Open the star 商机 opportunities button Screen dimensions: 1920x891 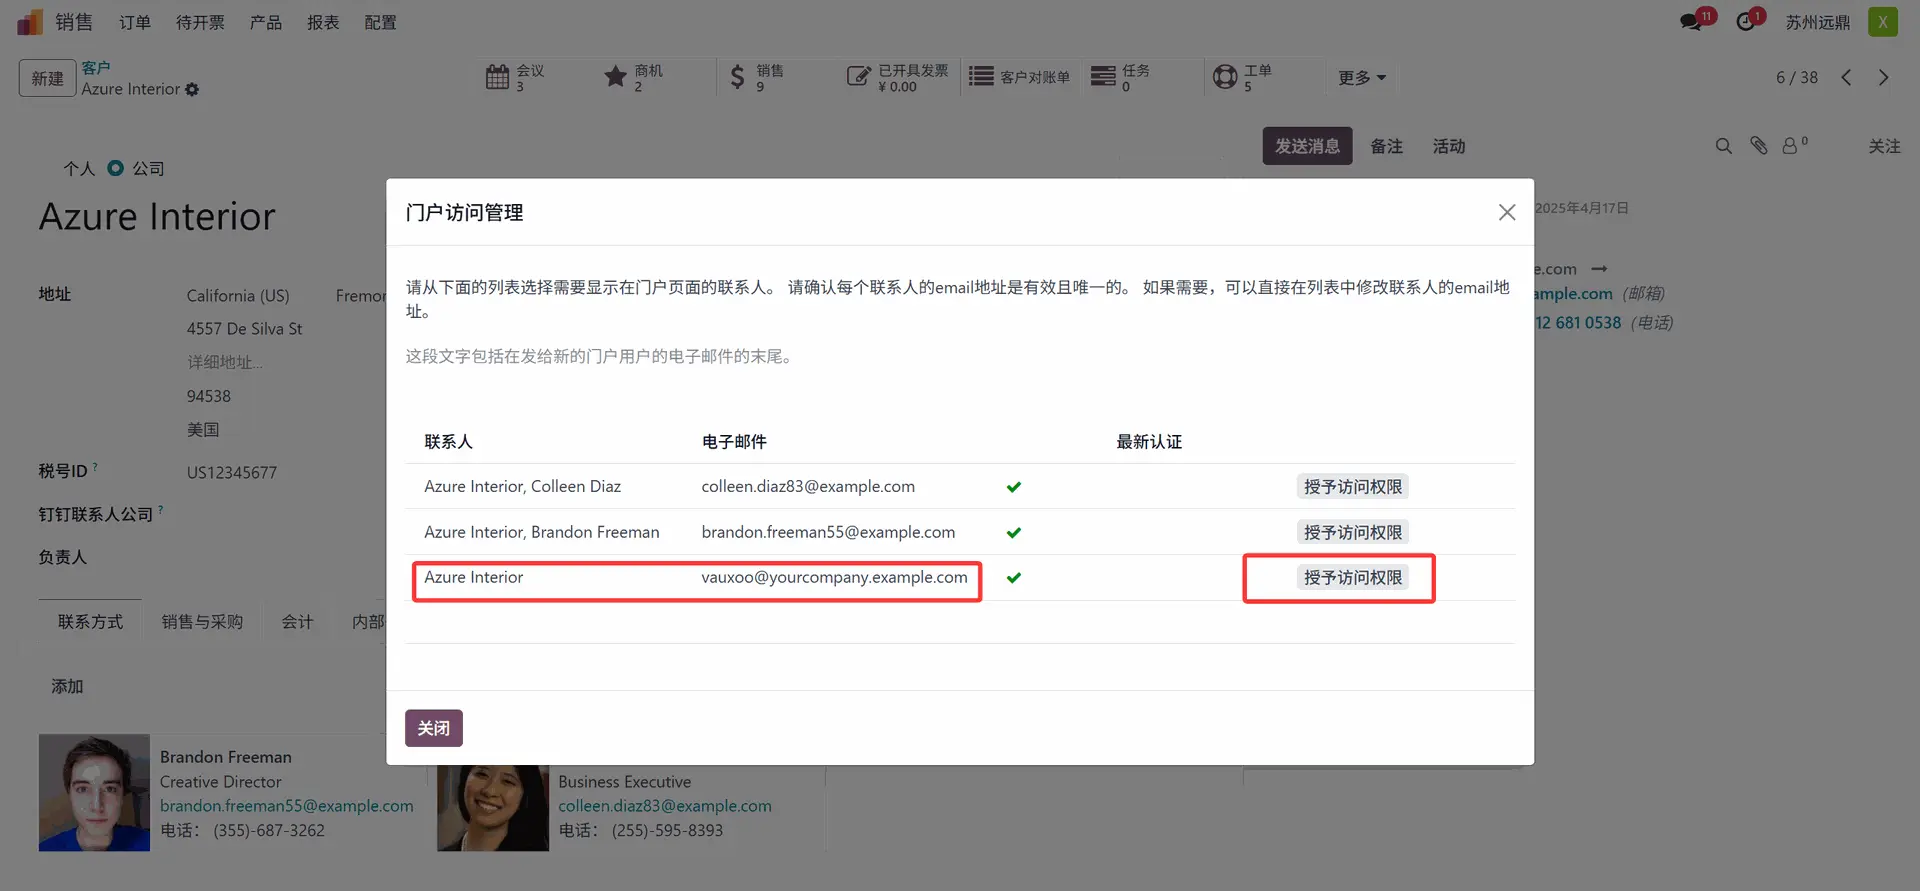coord(615,77)
